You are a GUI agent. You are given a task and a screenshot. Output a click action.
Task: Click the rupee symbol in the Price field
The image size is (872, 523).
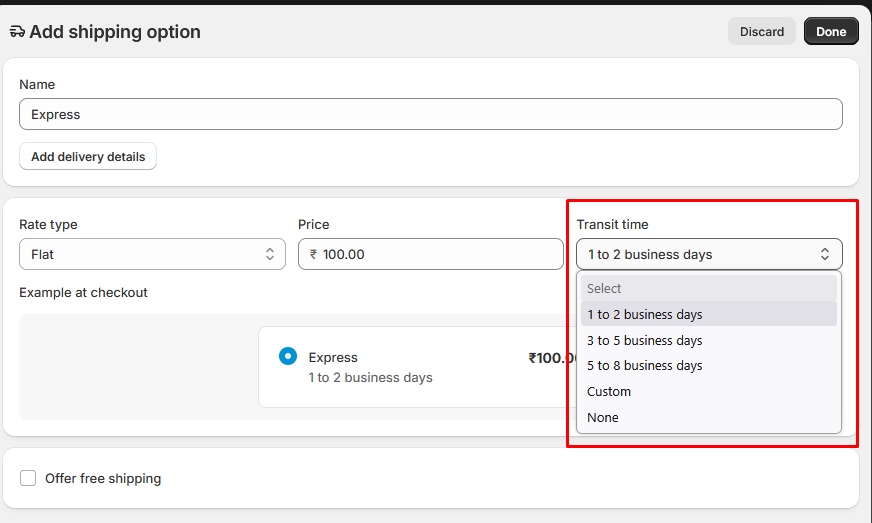[x=313, y=254]
